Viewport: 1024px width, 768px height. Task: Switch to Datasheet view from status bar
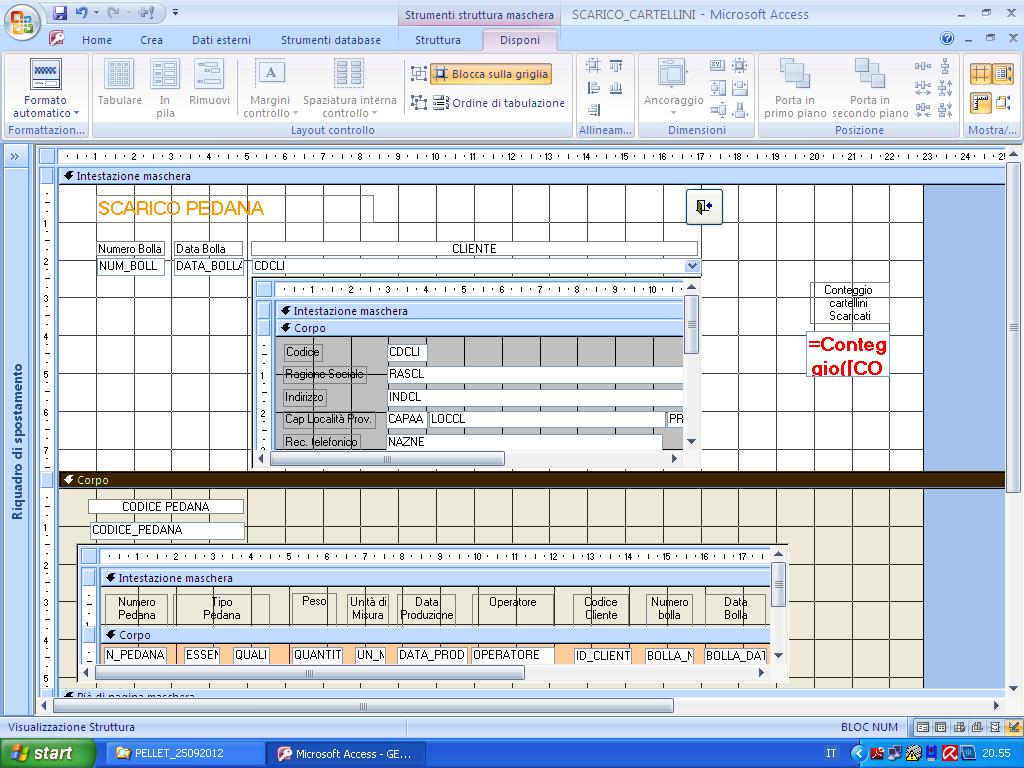coord(940,727)
